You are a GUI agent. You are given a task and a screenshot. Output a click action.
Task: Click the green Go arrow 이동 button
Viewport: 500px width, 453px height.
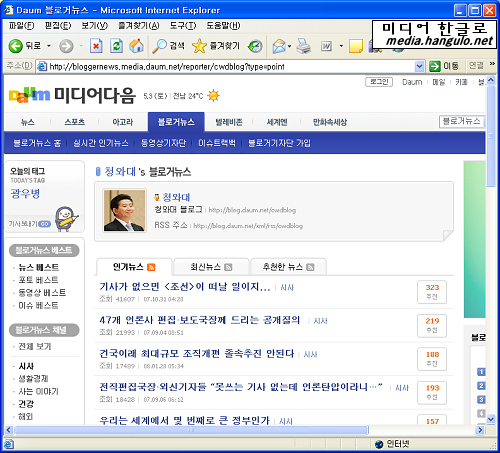(x=444, y=66)
